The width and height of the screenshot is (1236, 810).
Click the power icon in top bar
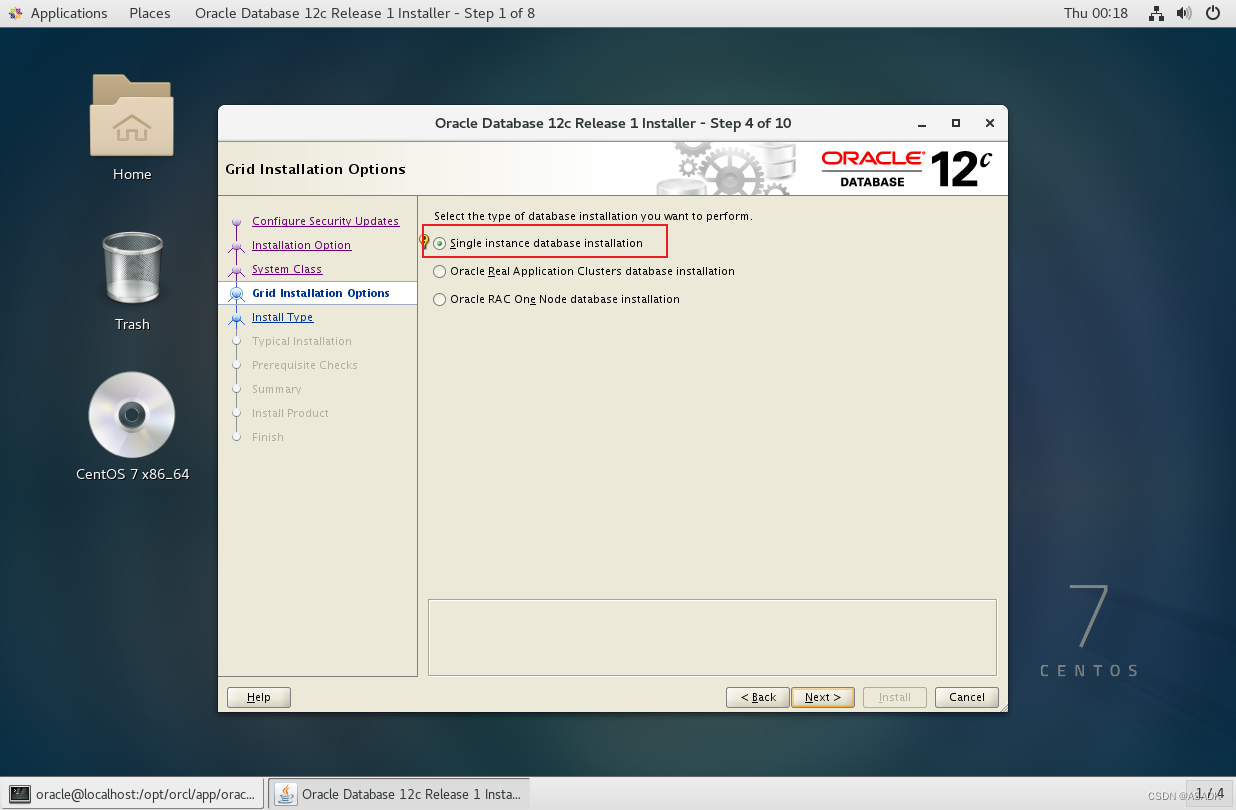point(1213,13)
